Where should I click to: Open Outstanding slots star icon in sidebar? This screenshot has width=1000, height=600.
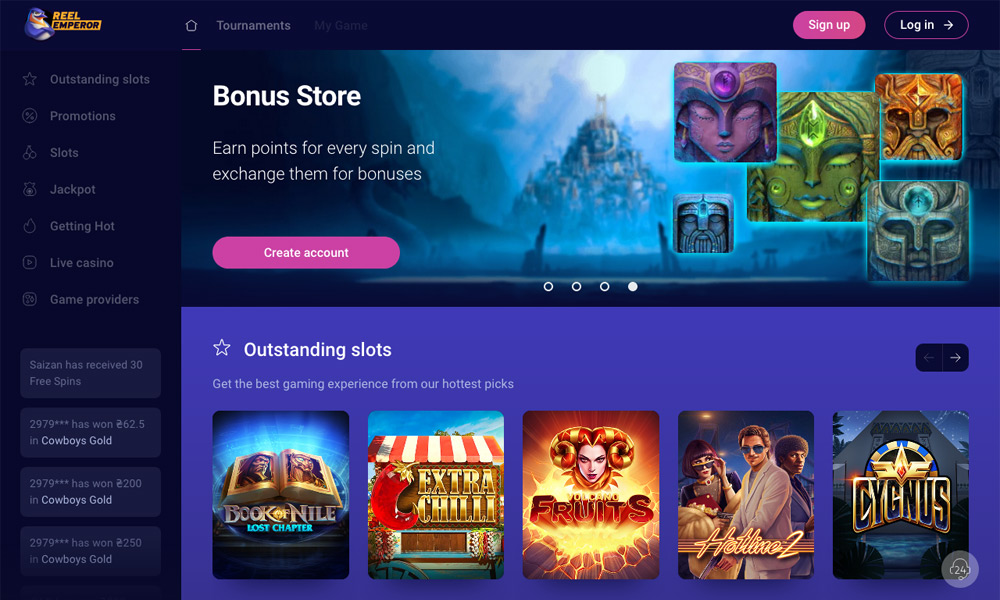click(29, 79)
